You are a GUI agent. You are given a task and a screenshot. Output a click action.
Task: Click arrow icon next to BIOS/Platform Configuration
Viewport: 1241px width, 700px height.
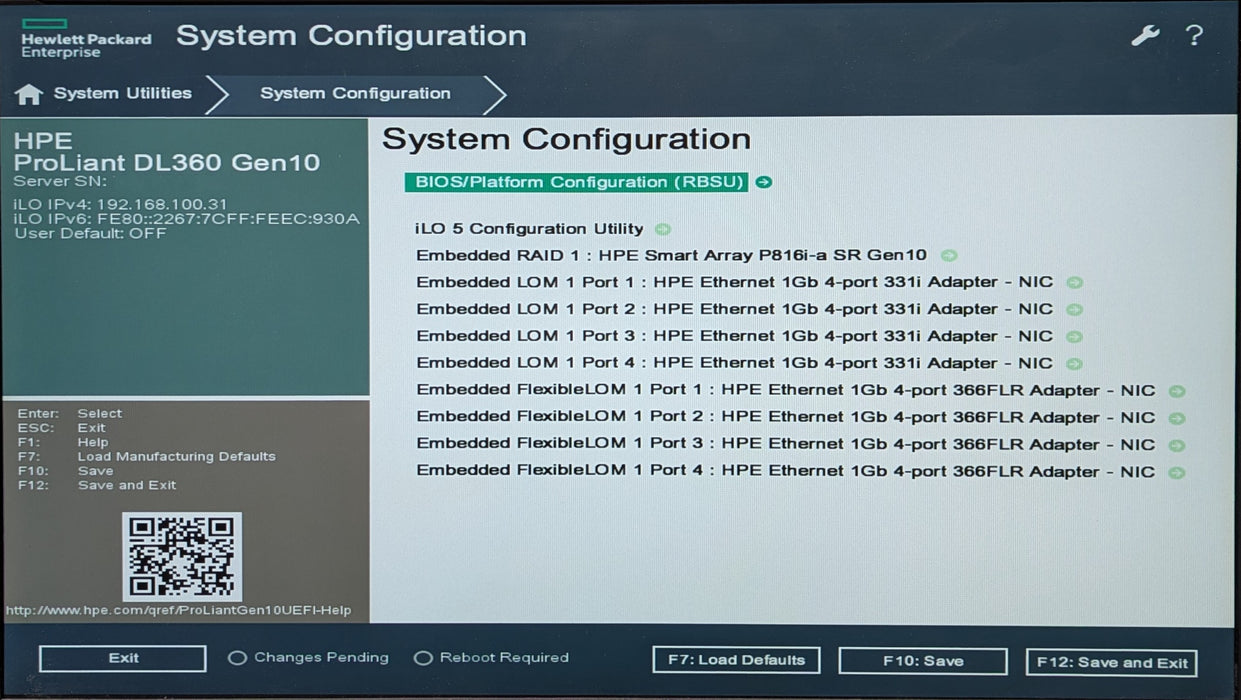coord(764,182)
